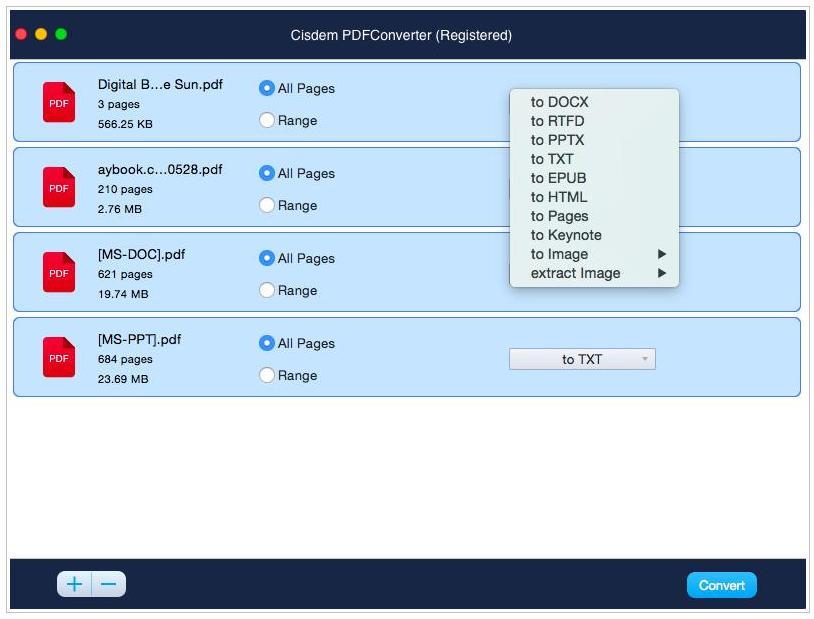814x619 pixels.
Task: Add a file with the plus button
Action: [74, 584]
